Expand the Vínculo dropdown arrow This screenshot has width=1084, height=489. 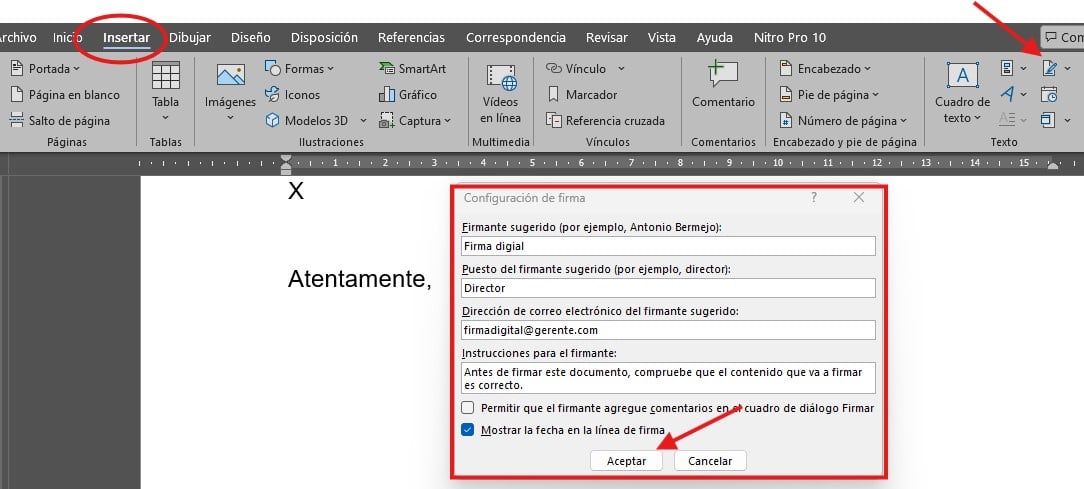[x=621, y=68]
